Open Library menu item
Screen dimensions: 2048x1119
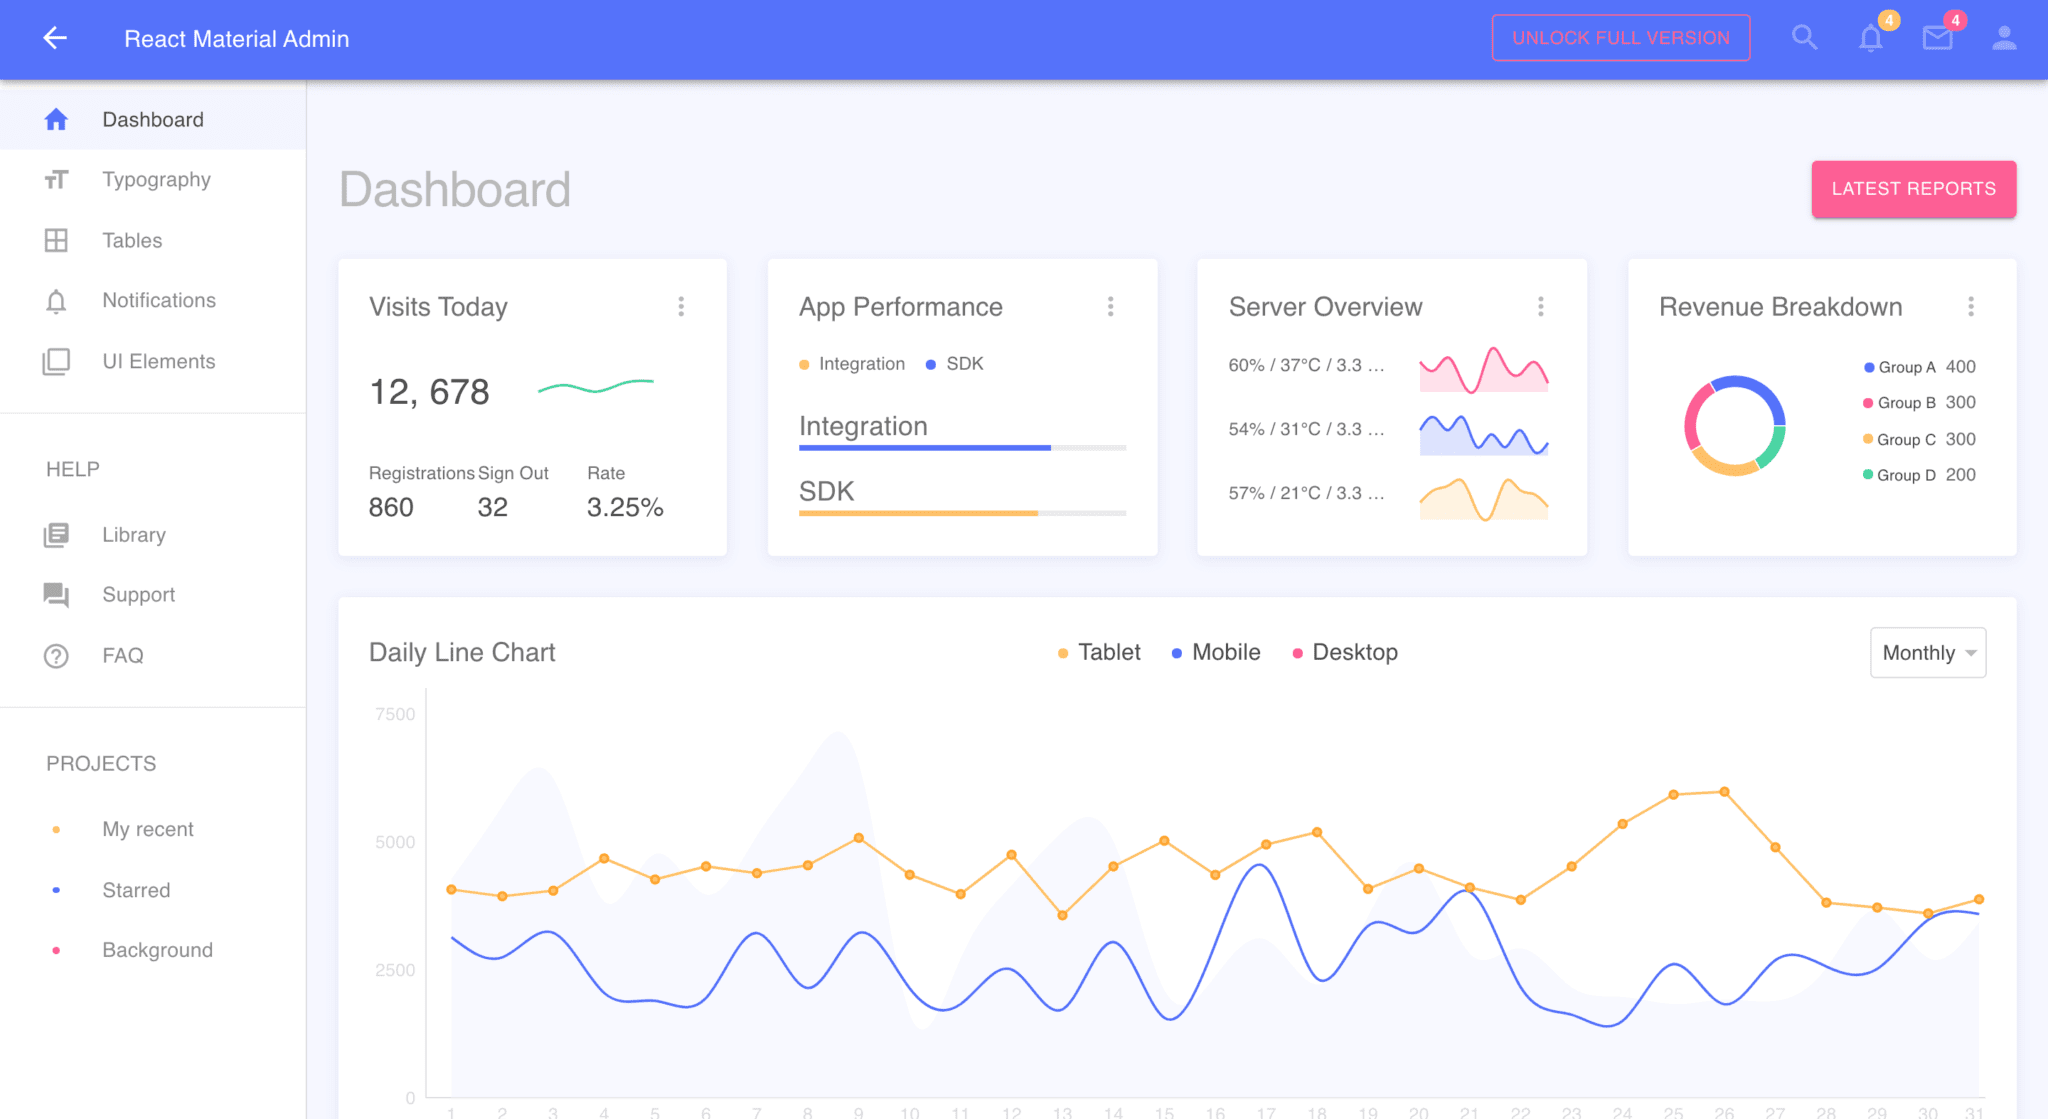[153, 535]
